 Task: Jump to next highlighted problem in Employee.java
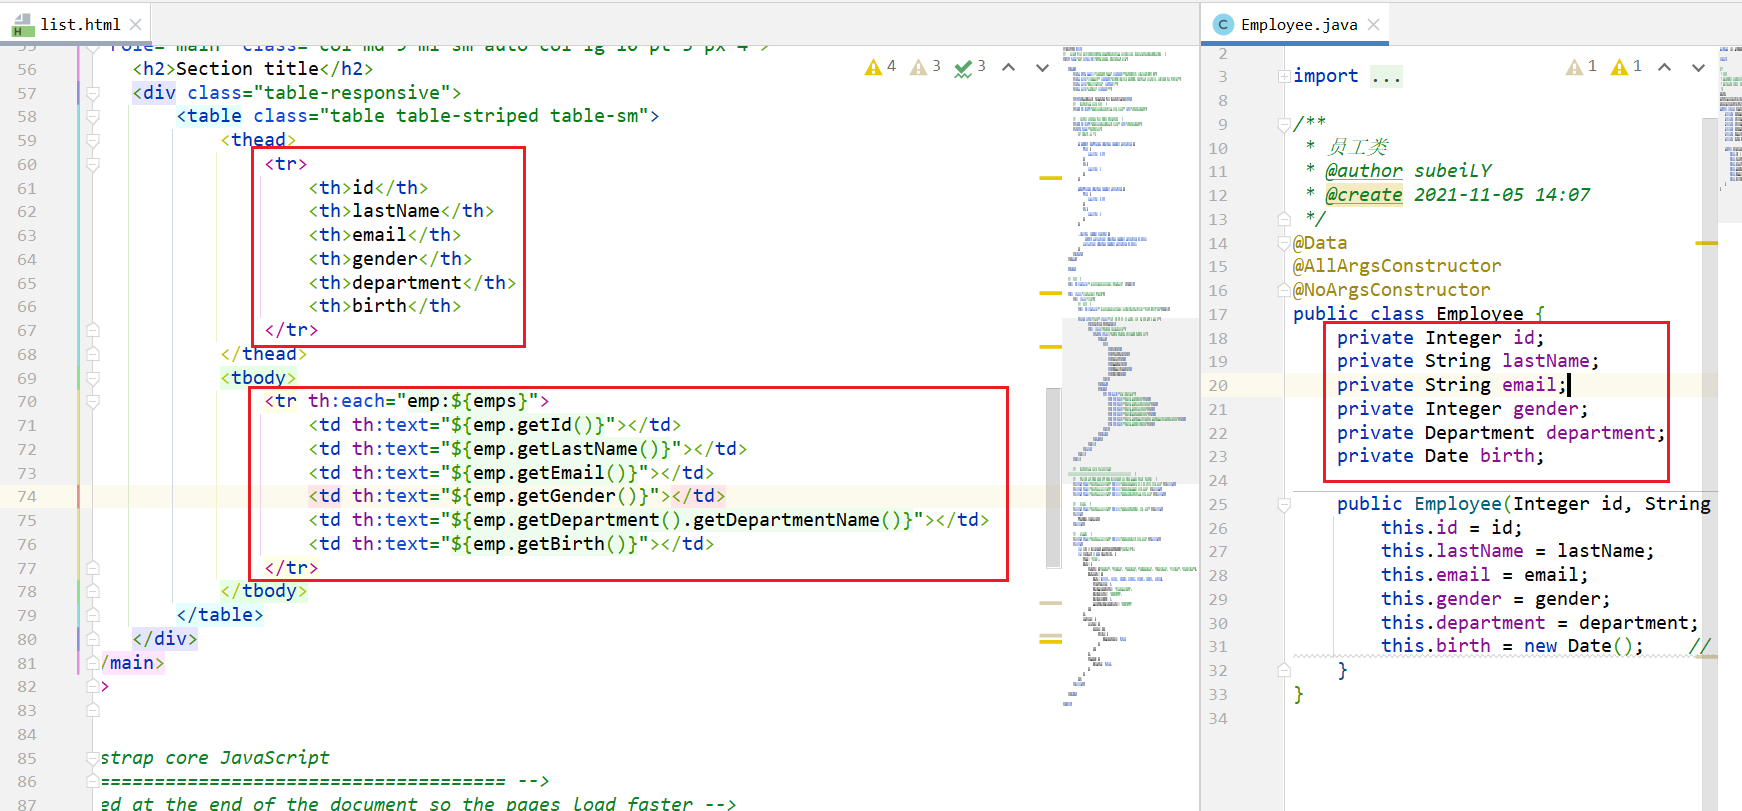coord(1698,67)
